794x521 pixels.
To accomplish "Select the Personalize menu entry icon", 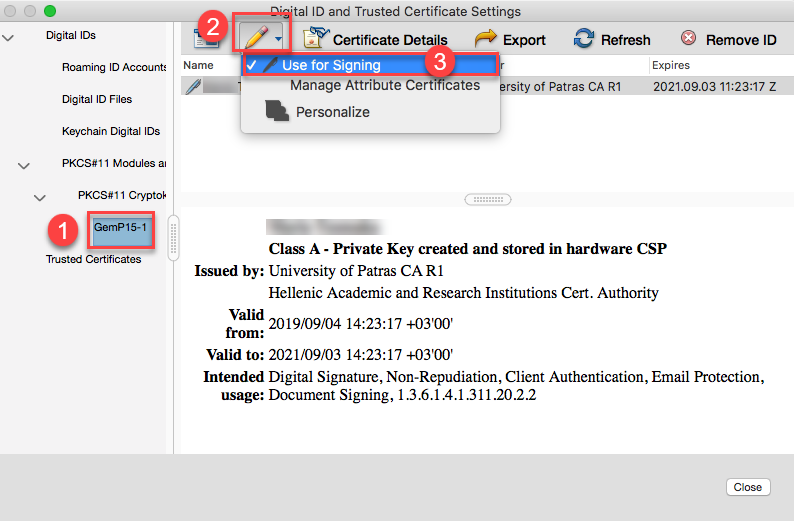I will [276, 111].
